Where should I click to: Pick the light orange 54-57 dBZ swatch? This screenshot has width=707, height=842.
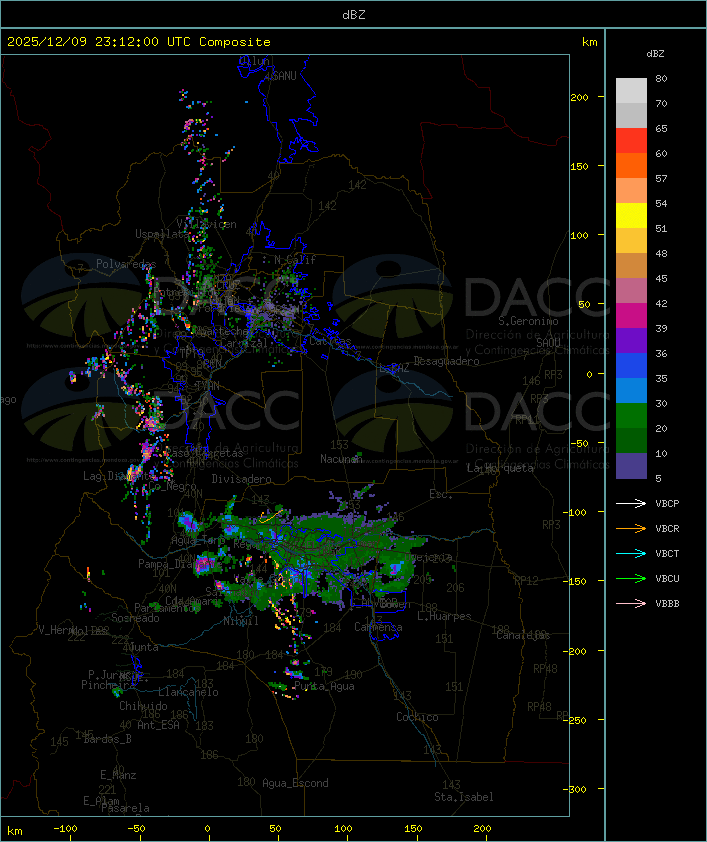(631, 191)
